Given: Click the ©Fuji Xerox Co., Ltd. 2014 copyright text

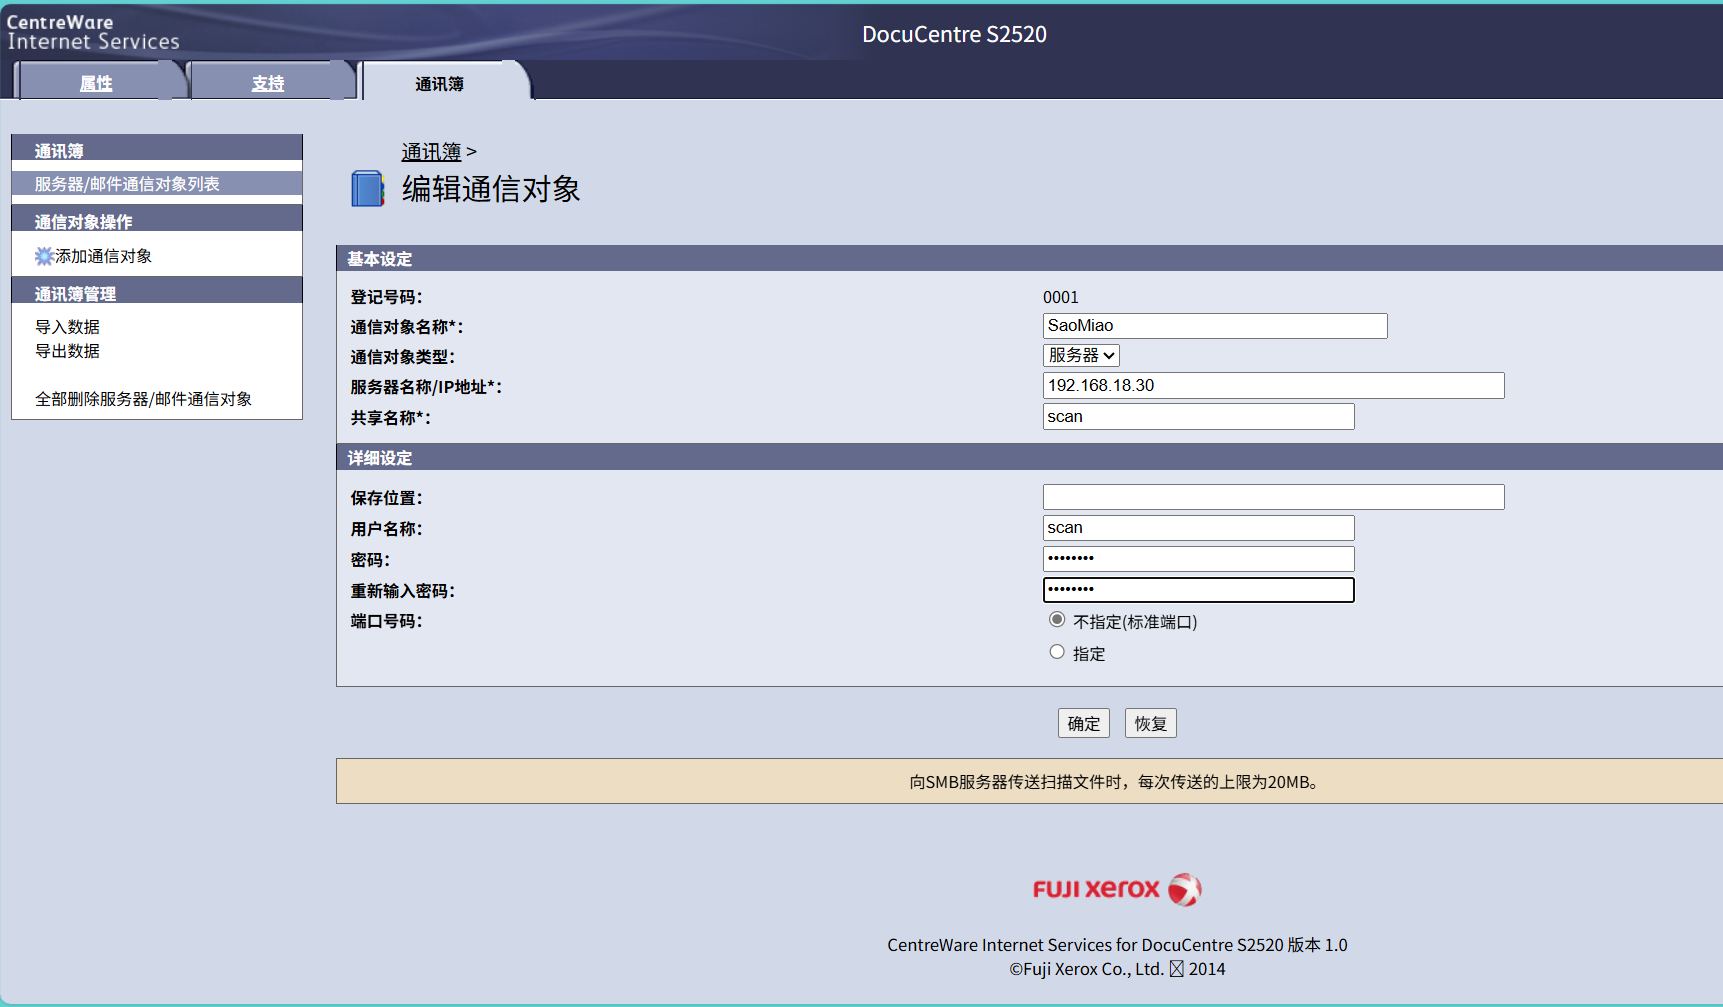Looking at the screenshot, I should pyautogui.click(x=1117, y=969).
